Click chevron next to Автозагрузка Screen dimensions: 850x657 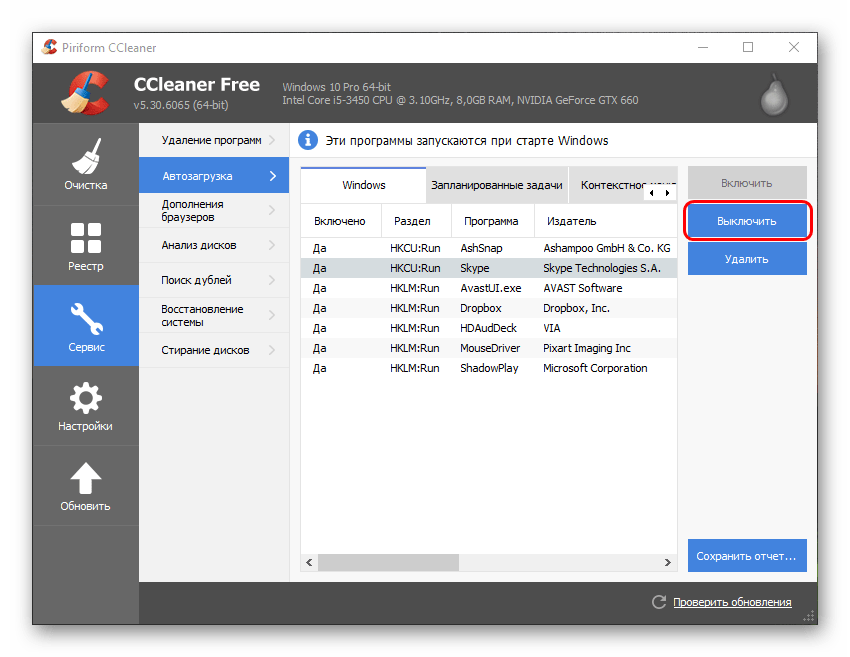tap(273, 176)
